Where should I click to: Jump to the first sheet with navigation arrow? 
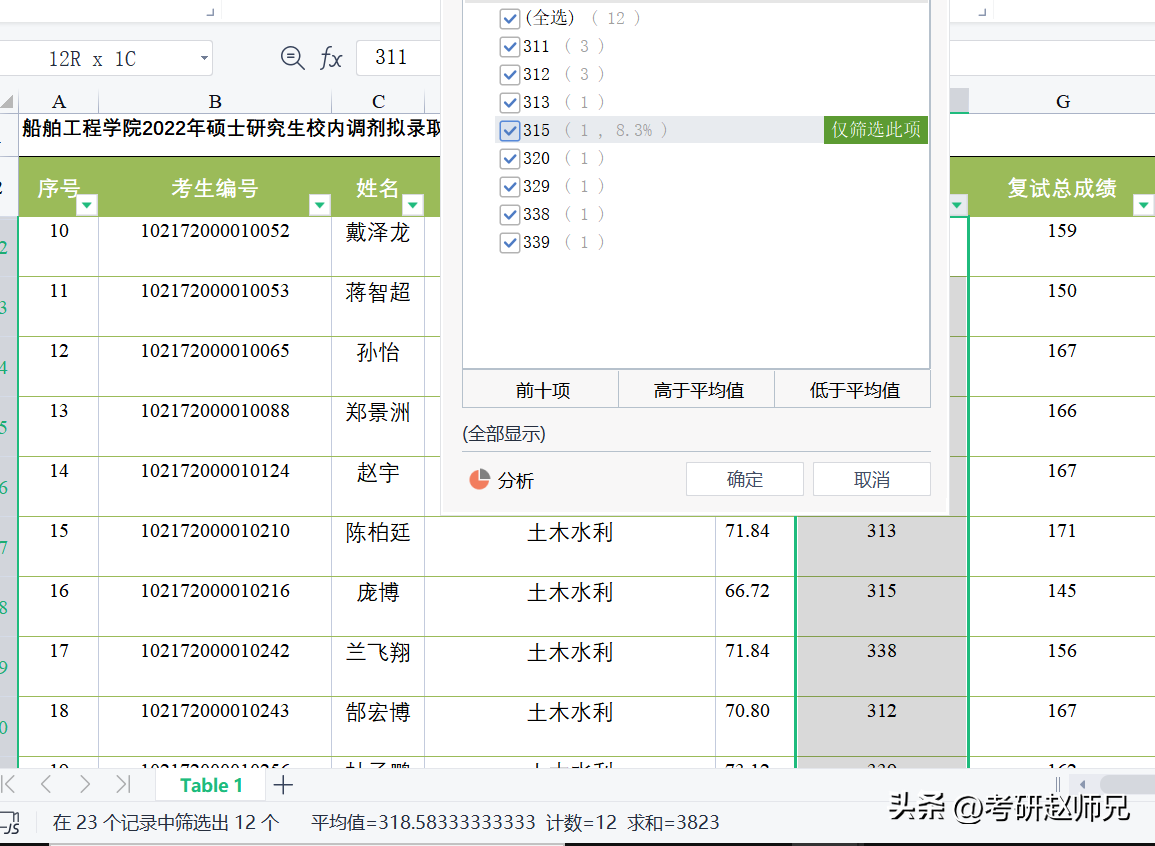pyautogui.click(x=9, y=784)
